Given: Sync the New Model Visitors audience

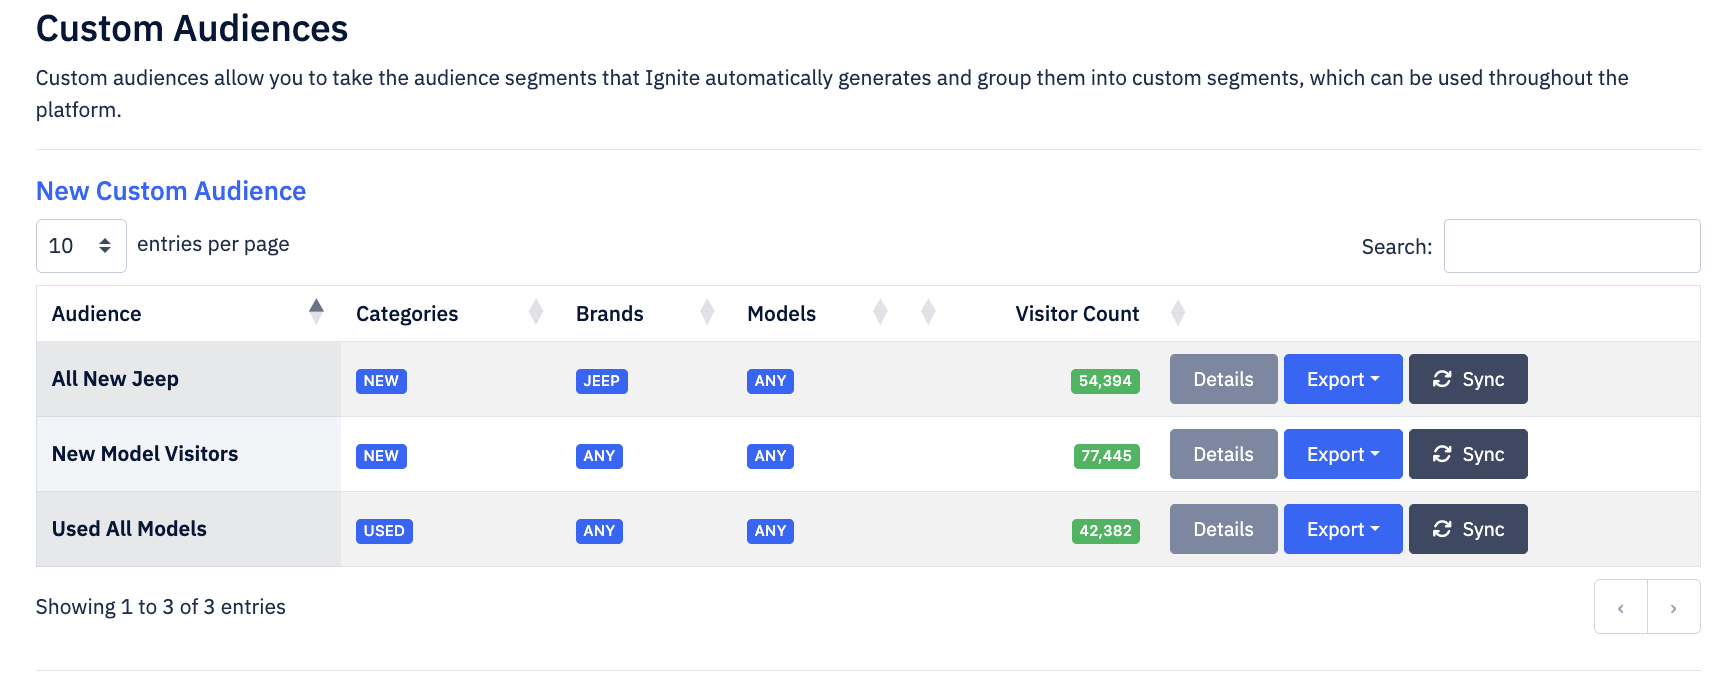Looking at the screenshot, I should tap(1467, 454).
